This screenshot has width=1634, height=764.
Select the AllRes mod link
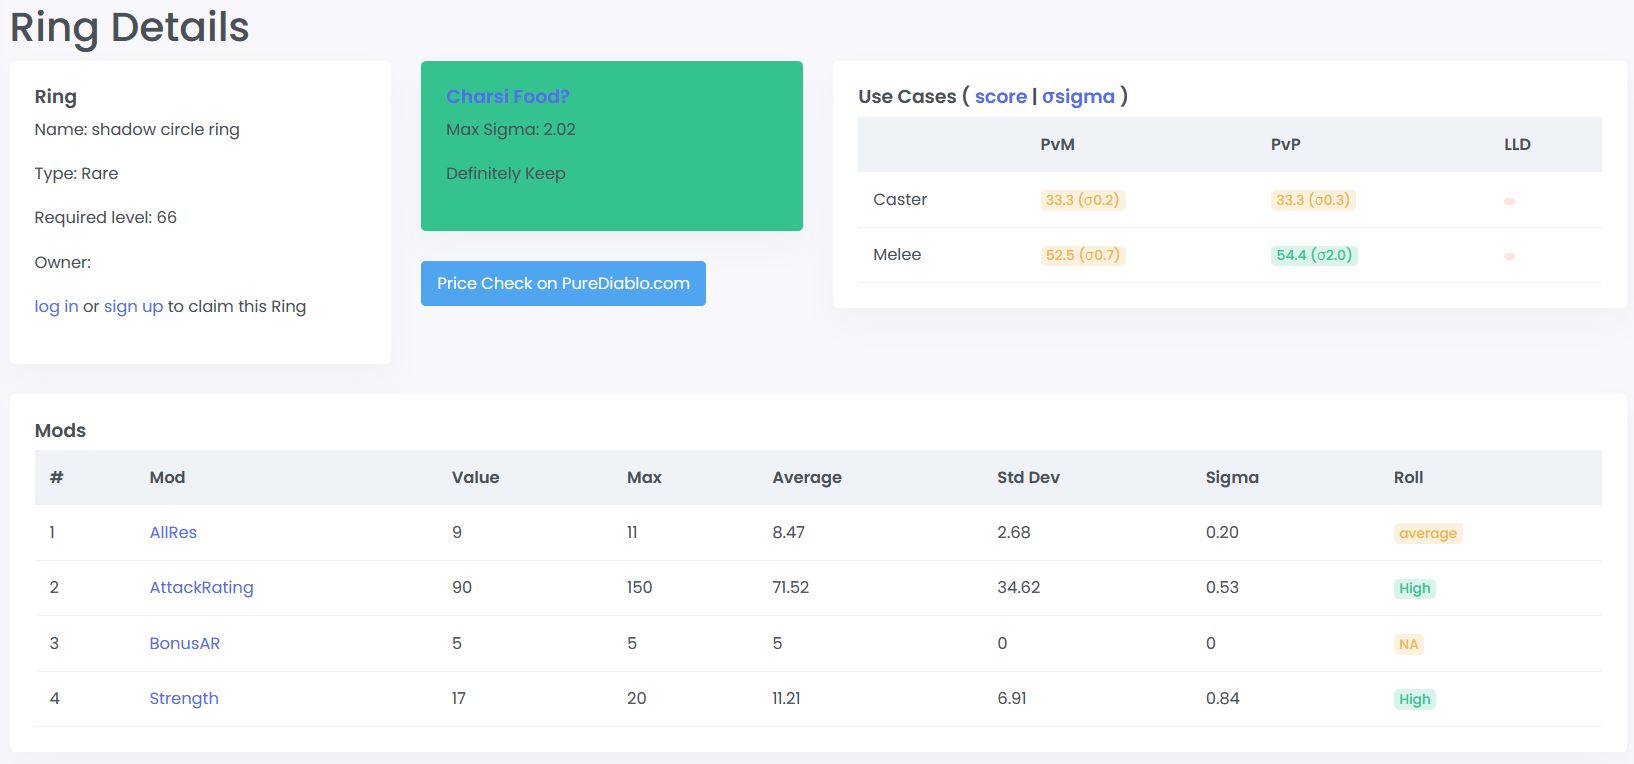173,532
